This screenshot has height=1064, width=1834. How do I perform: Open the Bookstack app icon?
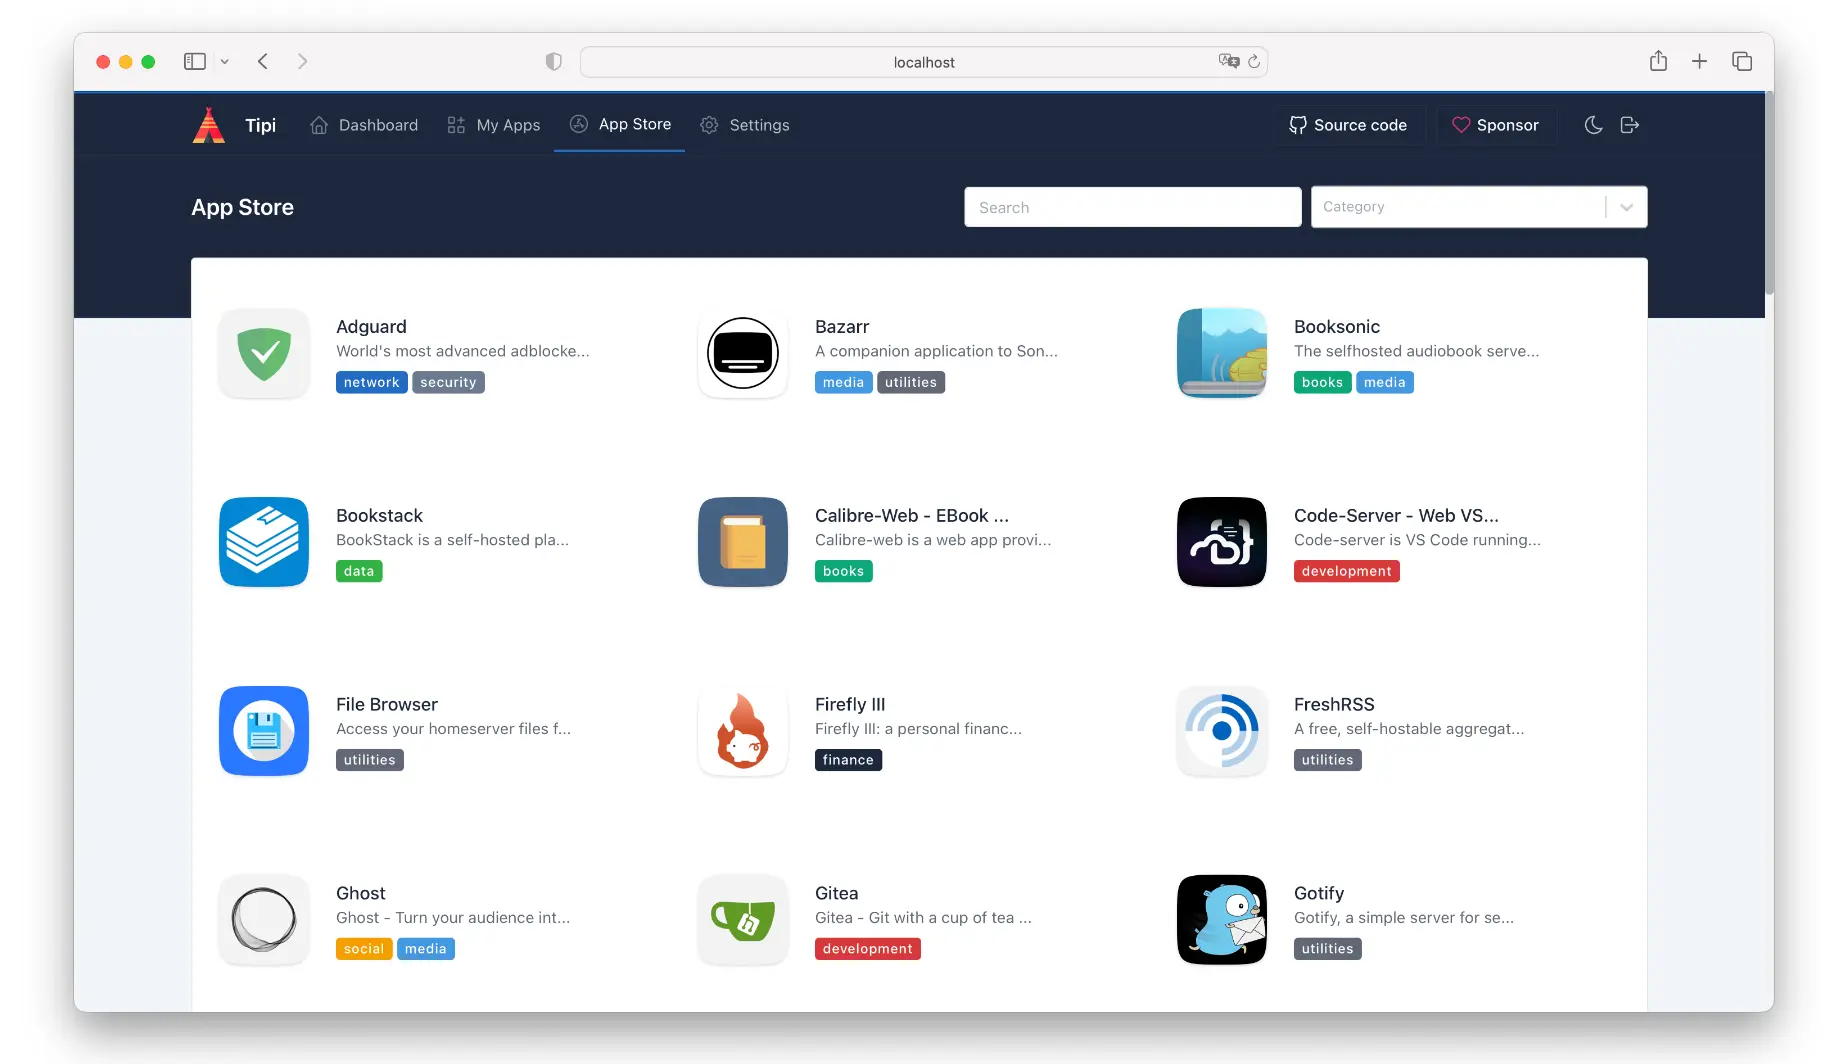coord(264,542)
